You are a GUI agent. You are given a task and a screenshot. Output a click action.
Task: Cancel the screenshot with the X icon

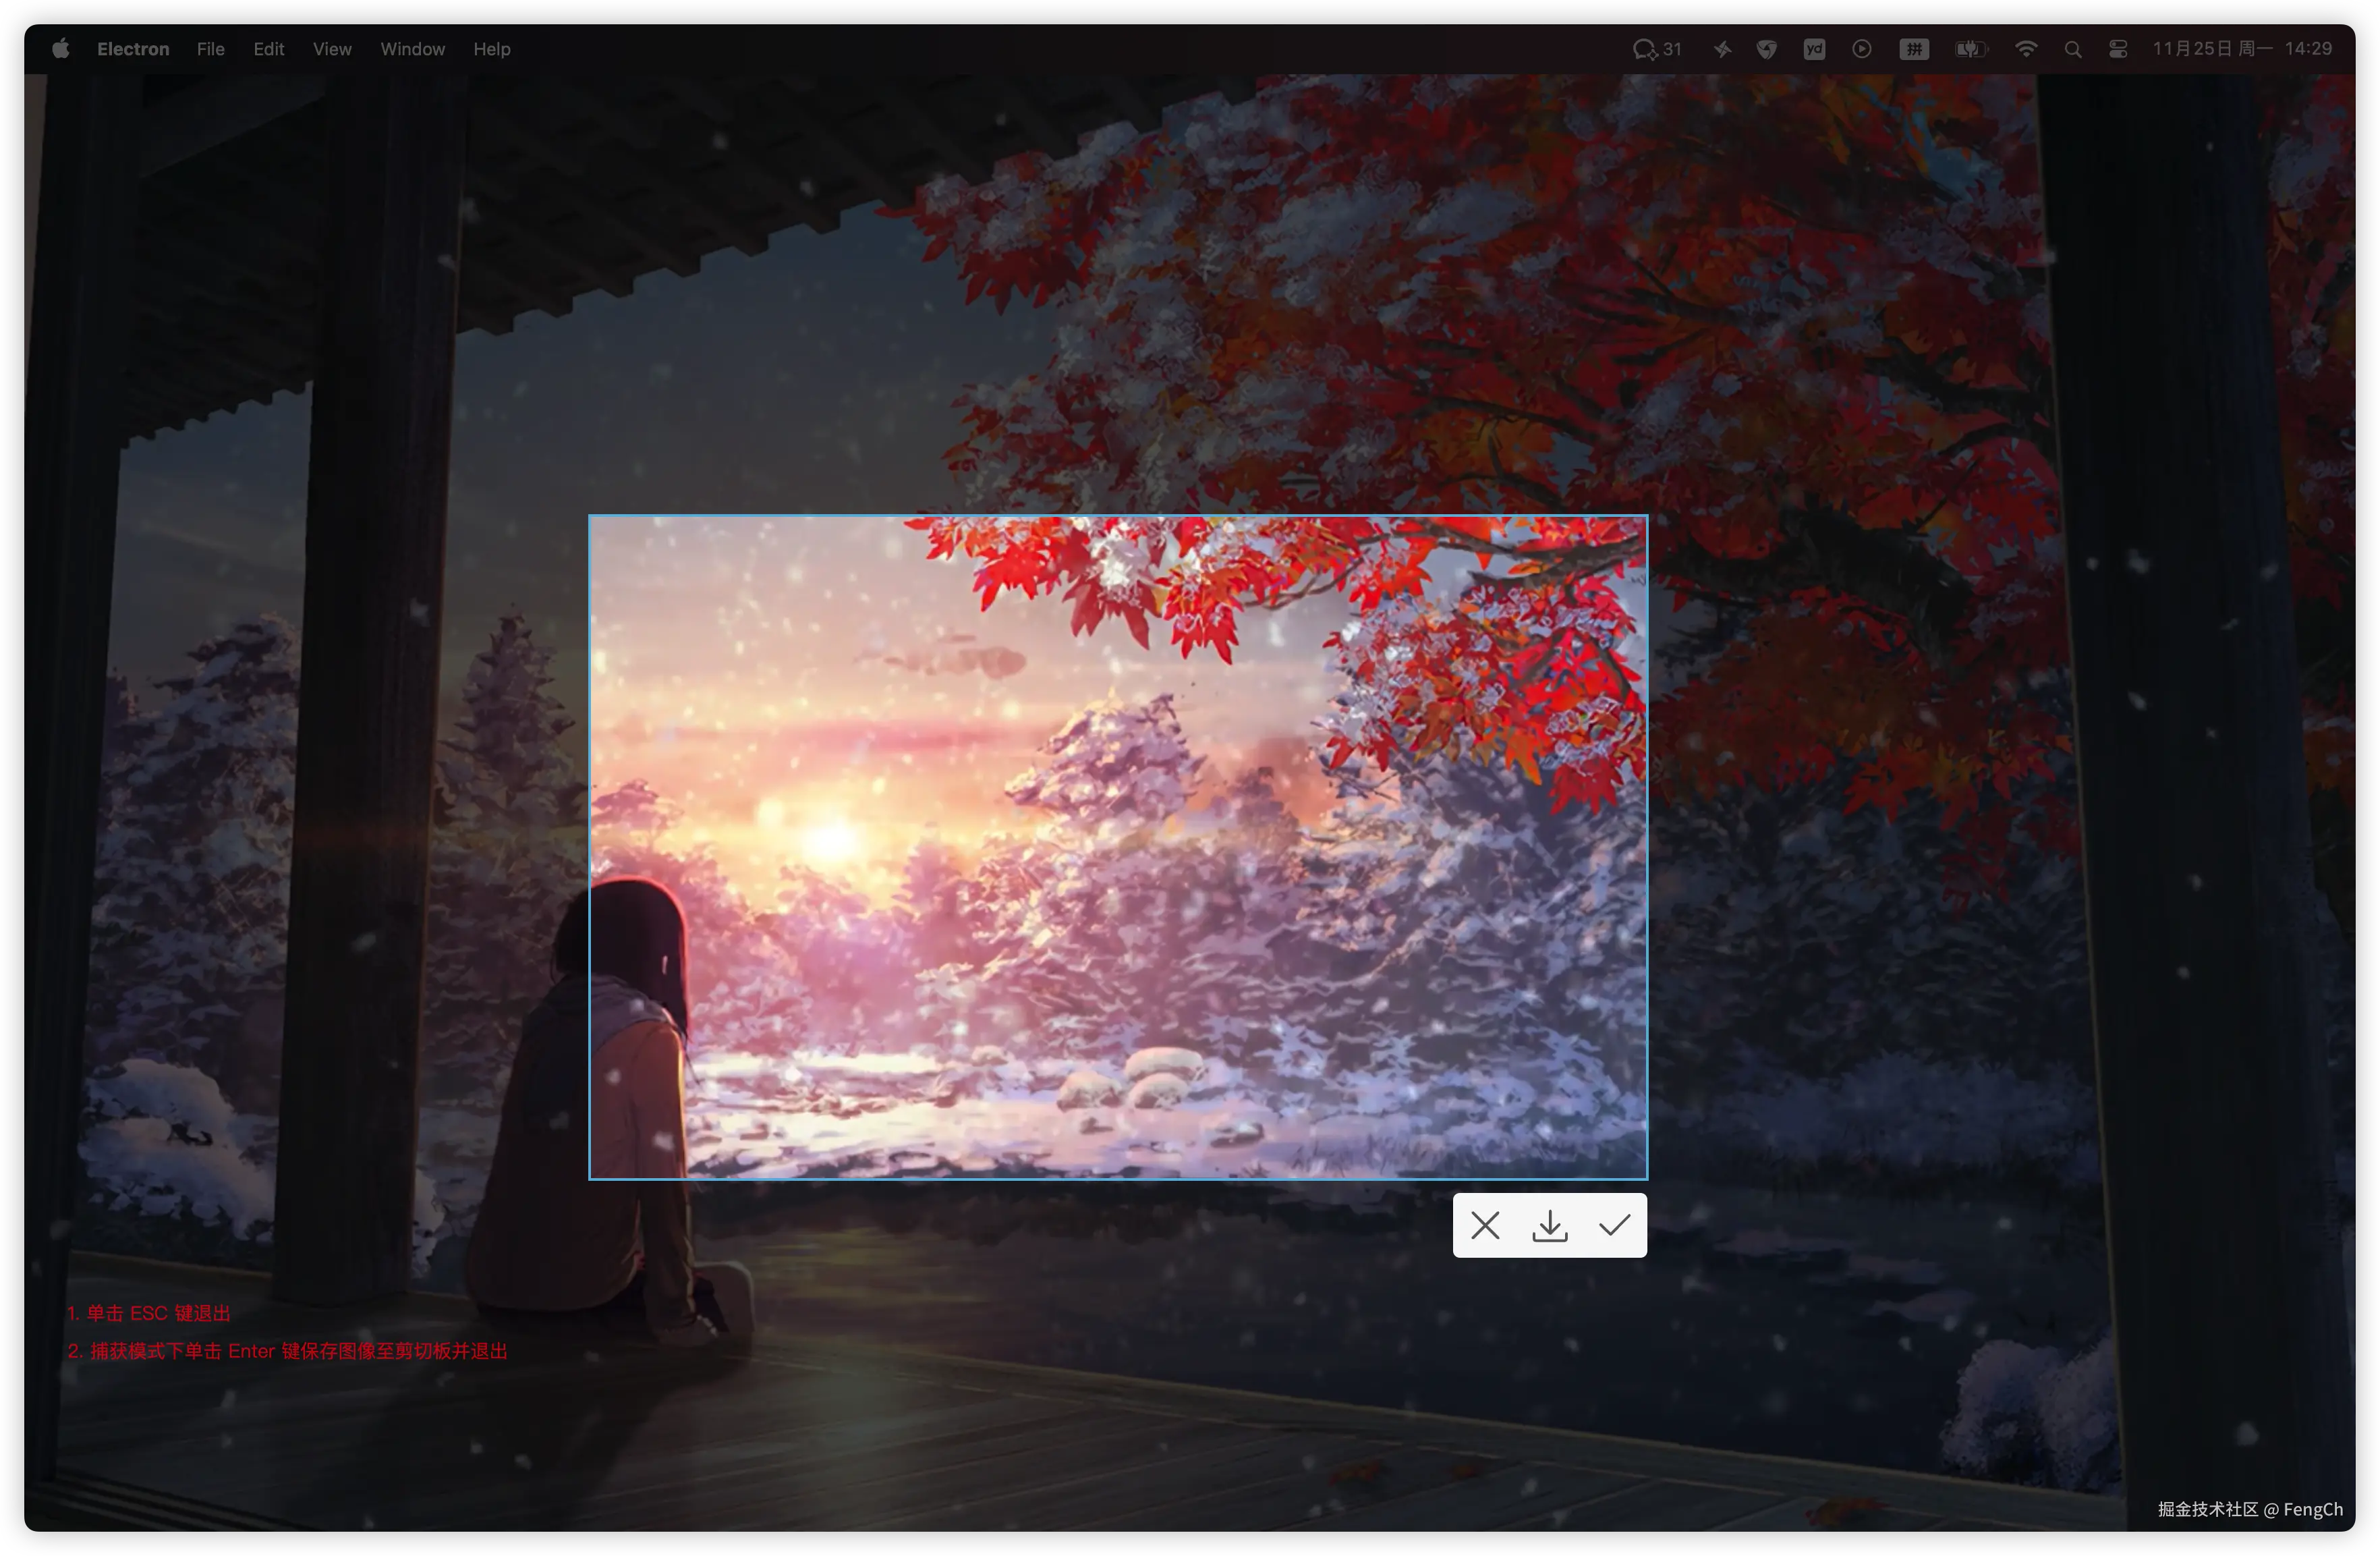tap(1485, 1225)
